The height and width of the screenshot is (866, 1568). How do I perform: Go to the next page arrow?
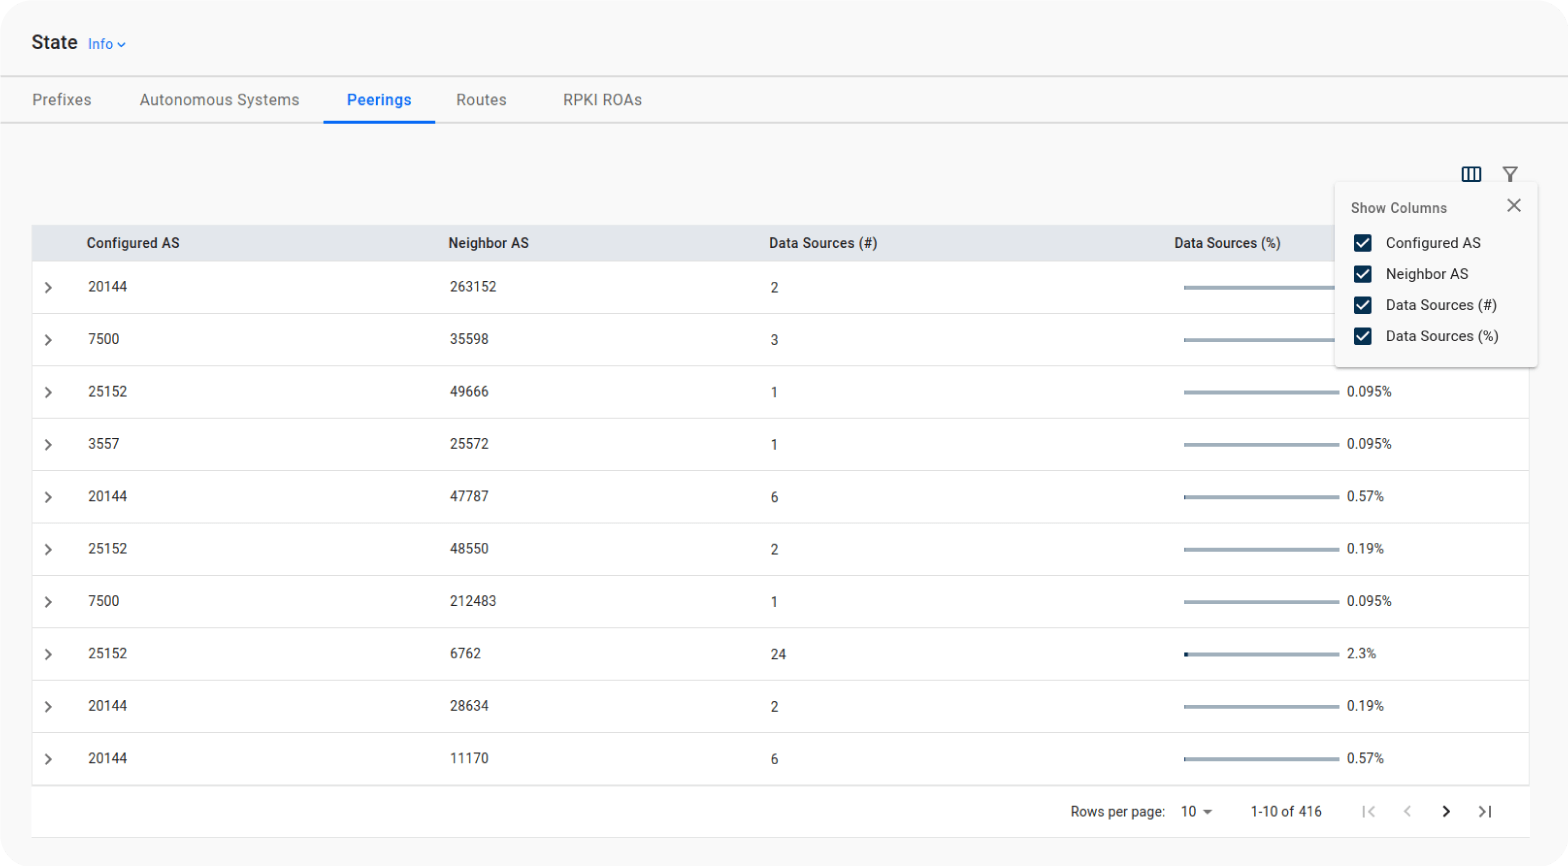1446,811
